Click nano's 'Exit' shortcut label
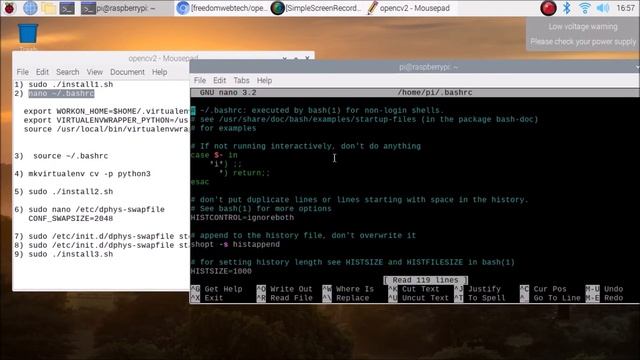The width and height of the screenshot is (640, 360). pyautogui.click(x=214, y=298)
